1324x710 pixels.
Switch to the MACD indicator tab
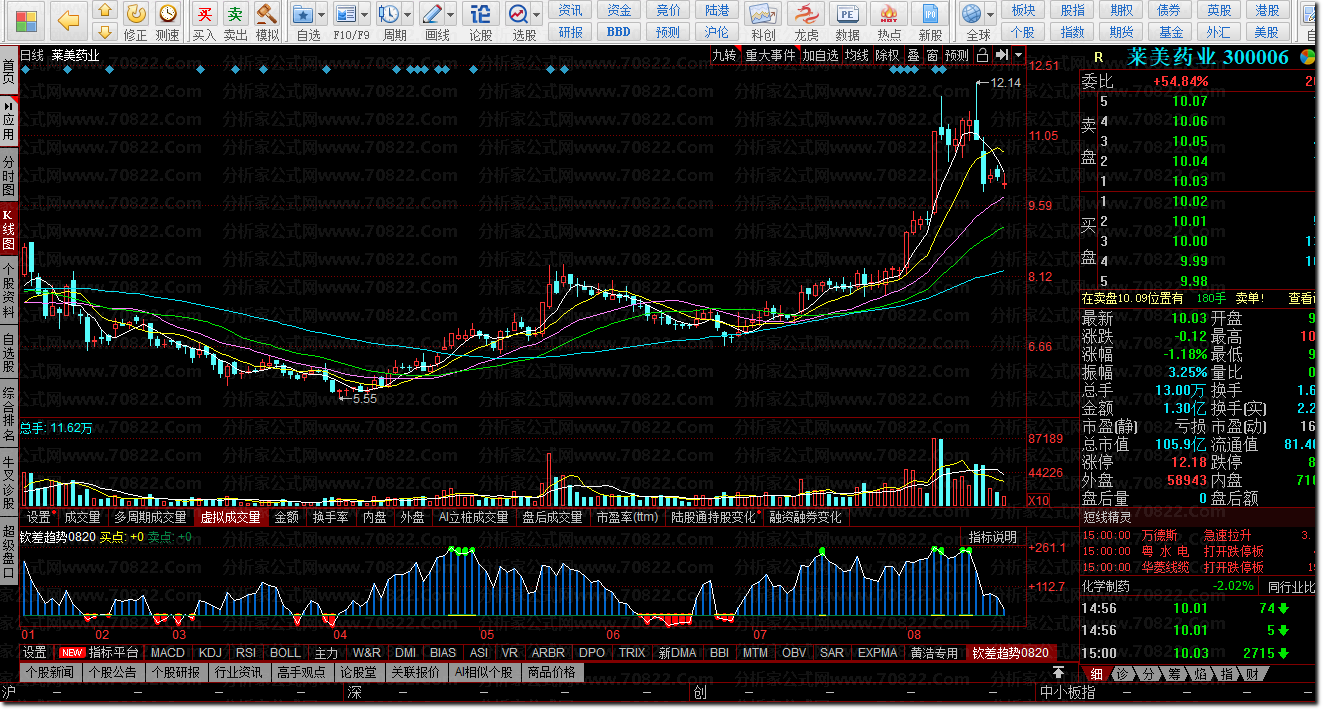[168, 653]
